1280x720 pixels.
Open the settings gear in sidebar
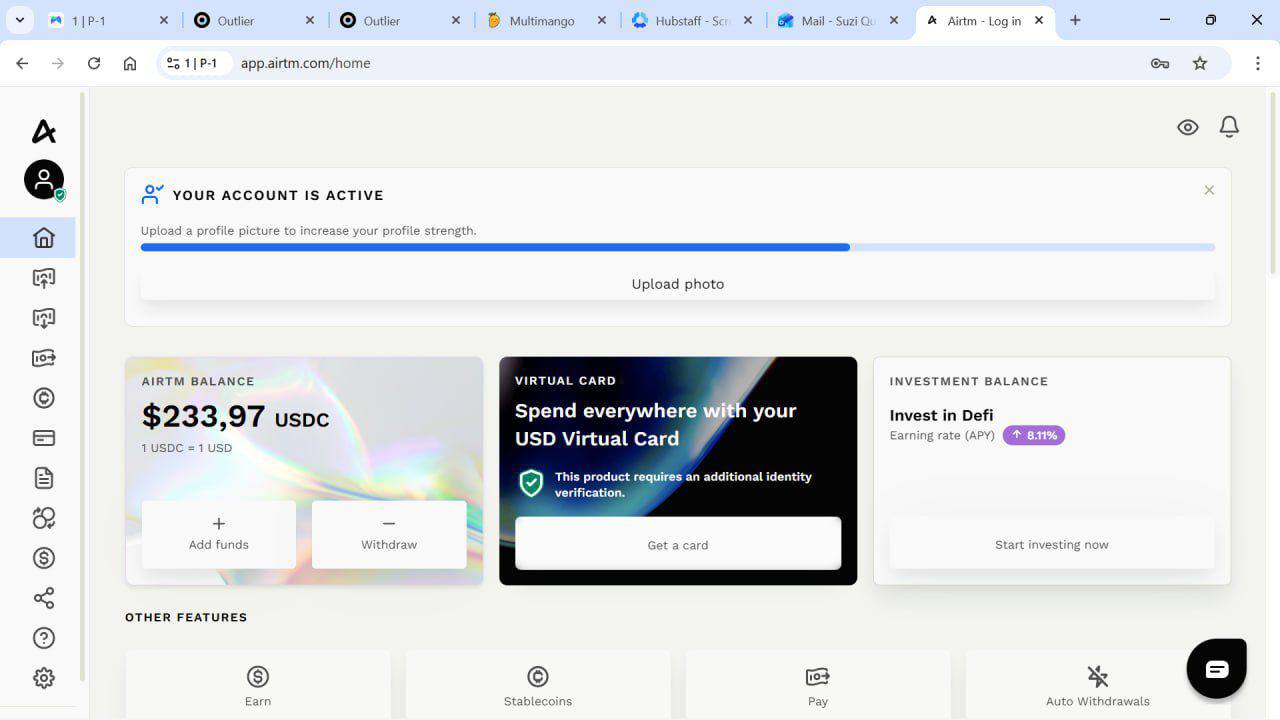click(x=44, y=678)
